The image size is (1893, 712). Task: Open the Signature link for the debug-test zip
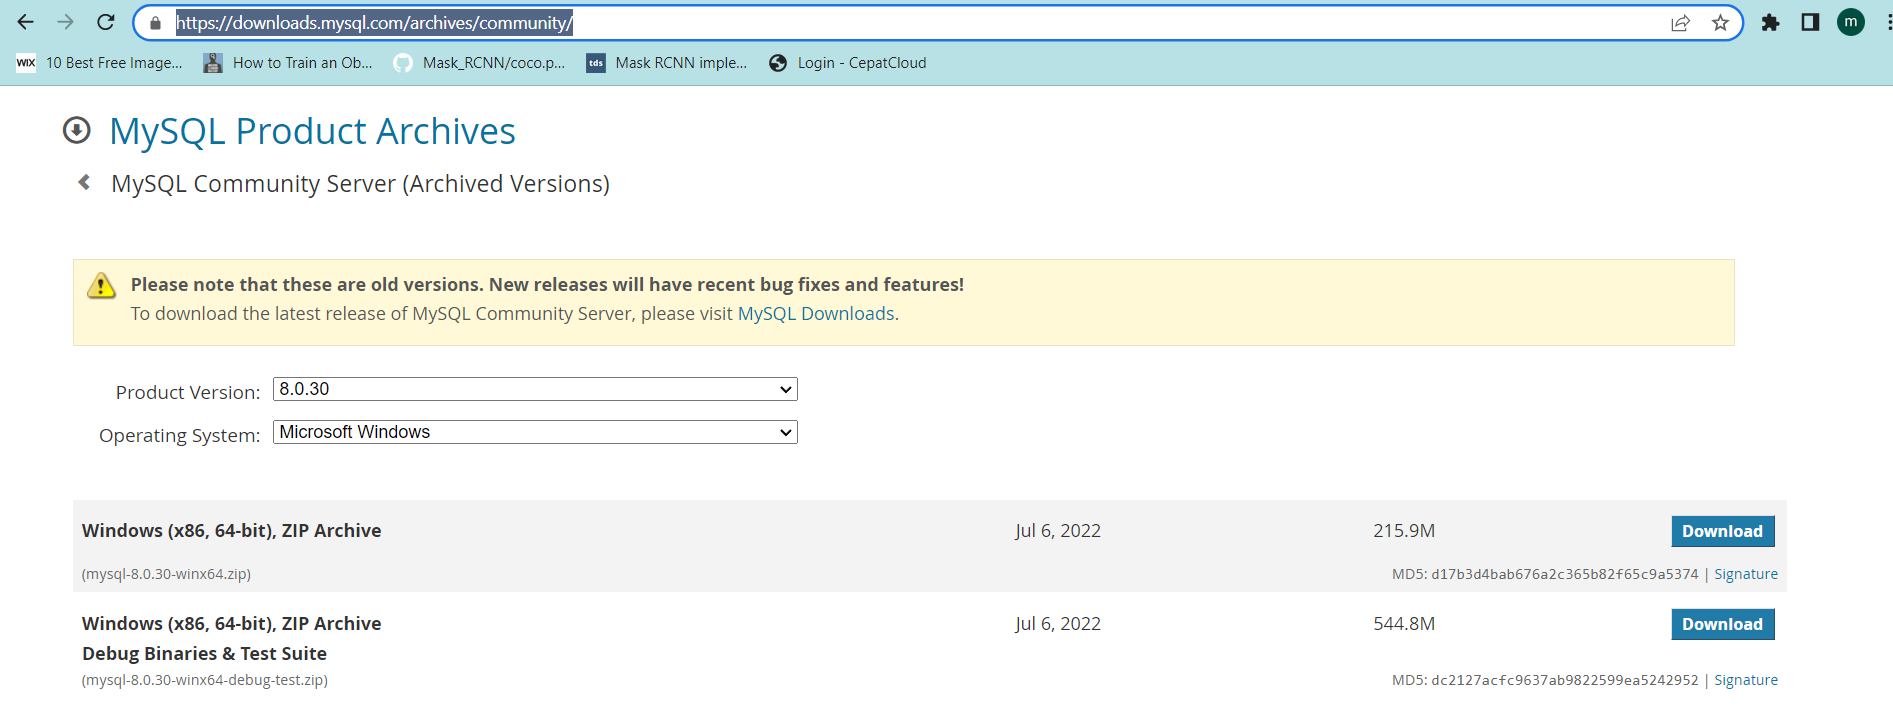pyautogui.click(x=1746, y=680)
